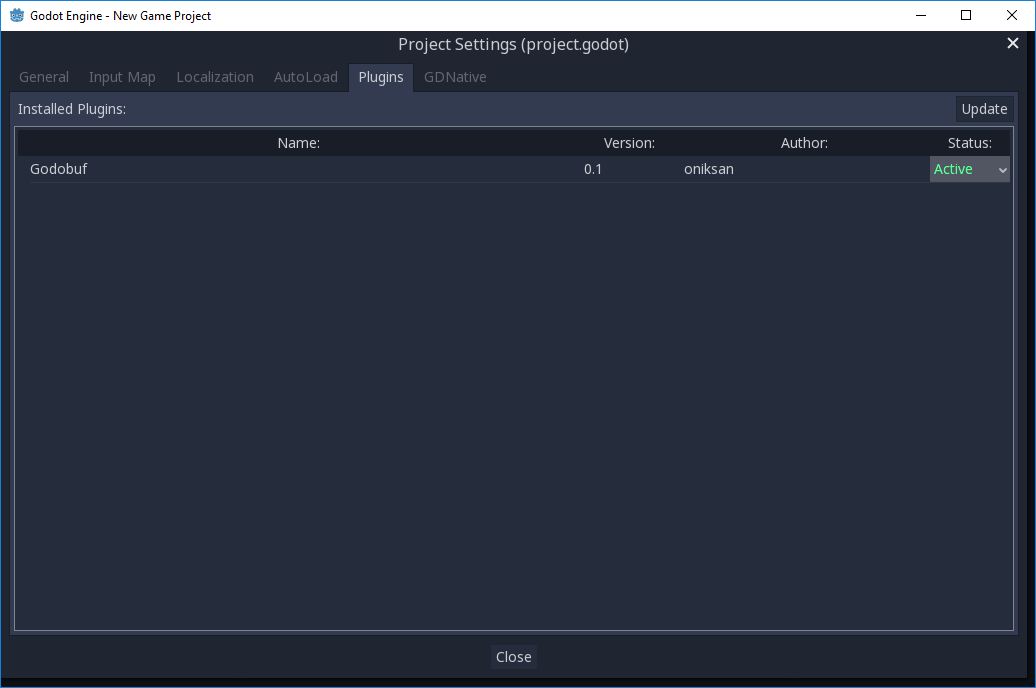Select the Localization tab

[215, 77]
